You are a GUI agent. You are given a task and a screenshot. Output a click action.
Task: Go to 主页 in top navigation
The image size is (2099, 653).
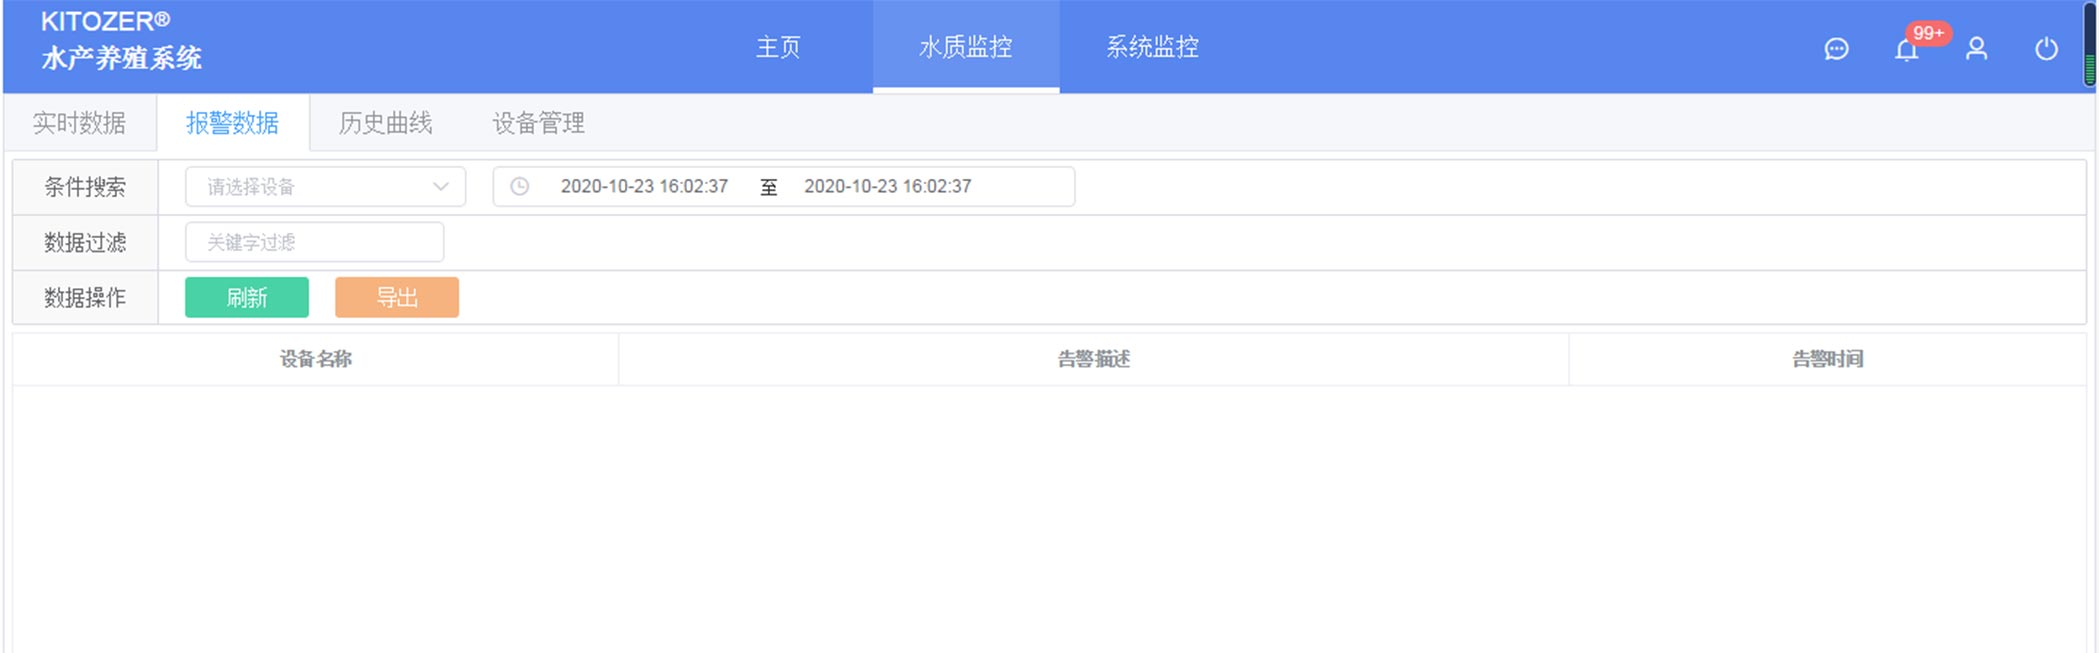point(778,47)
